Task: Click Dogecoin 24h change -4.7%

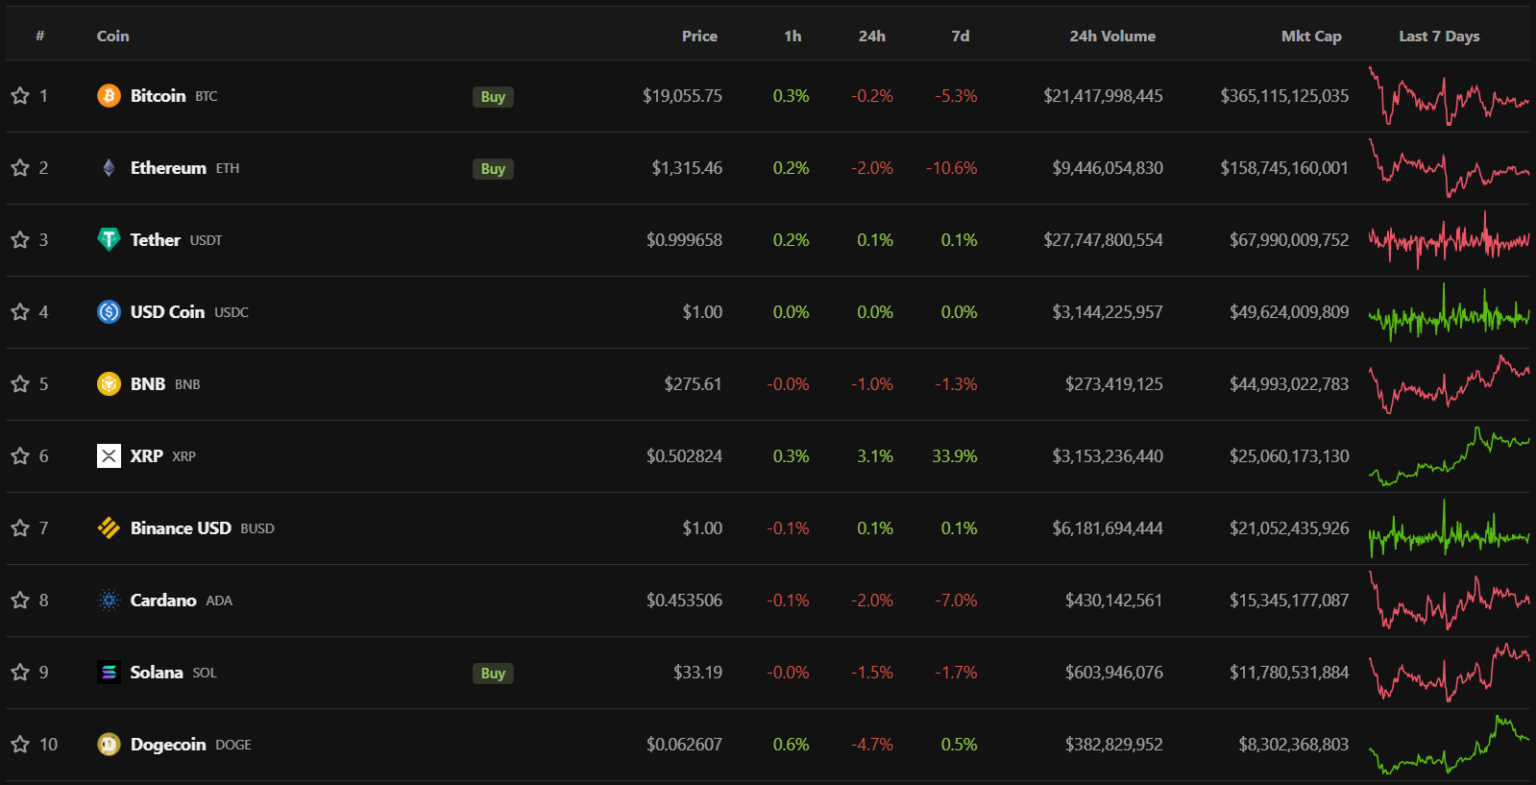Action: pyautogui.click(x=872, y=744)
